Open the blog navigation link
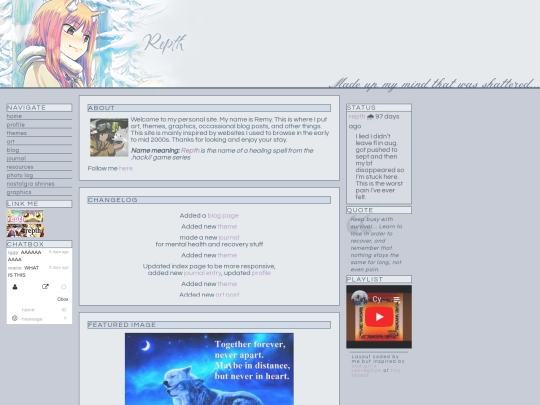 (x=13, y=150)
